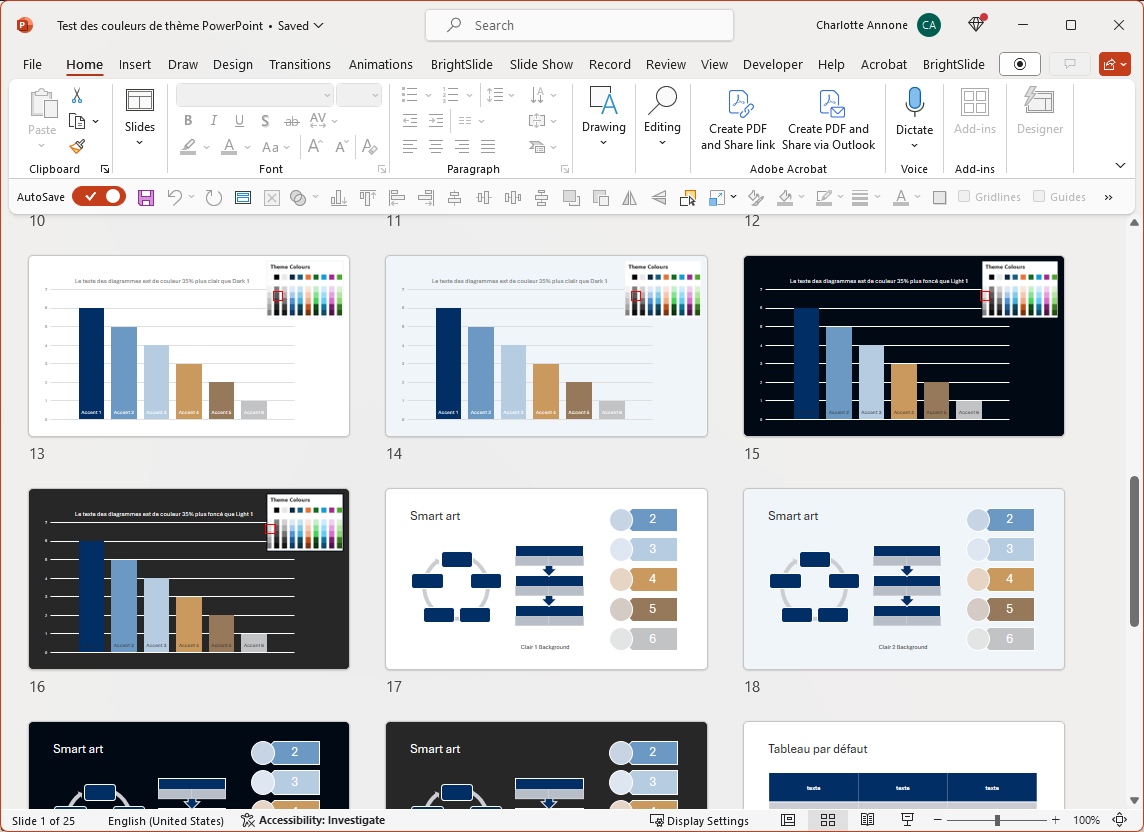Click the Flip Vertical triangles icon
This screenshot has width=1144, height=832.
[x=658, y=197]
